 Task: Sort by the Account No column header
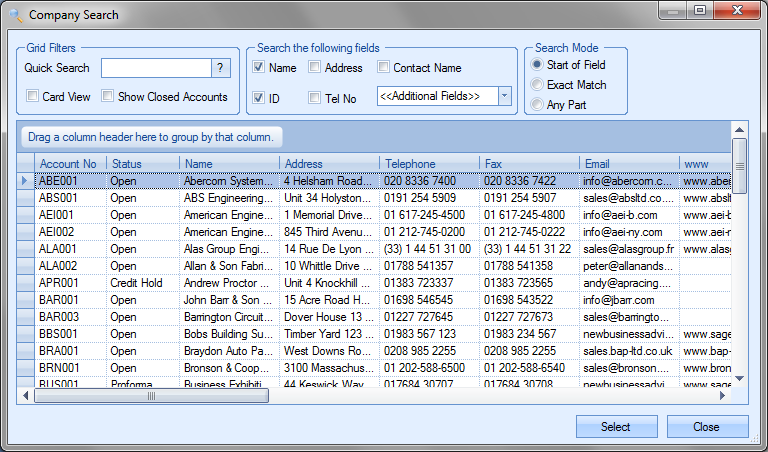pyautogui.click(x=68, y=164)
